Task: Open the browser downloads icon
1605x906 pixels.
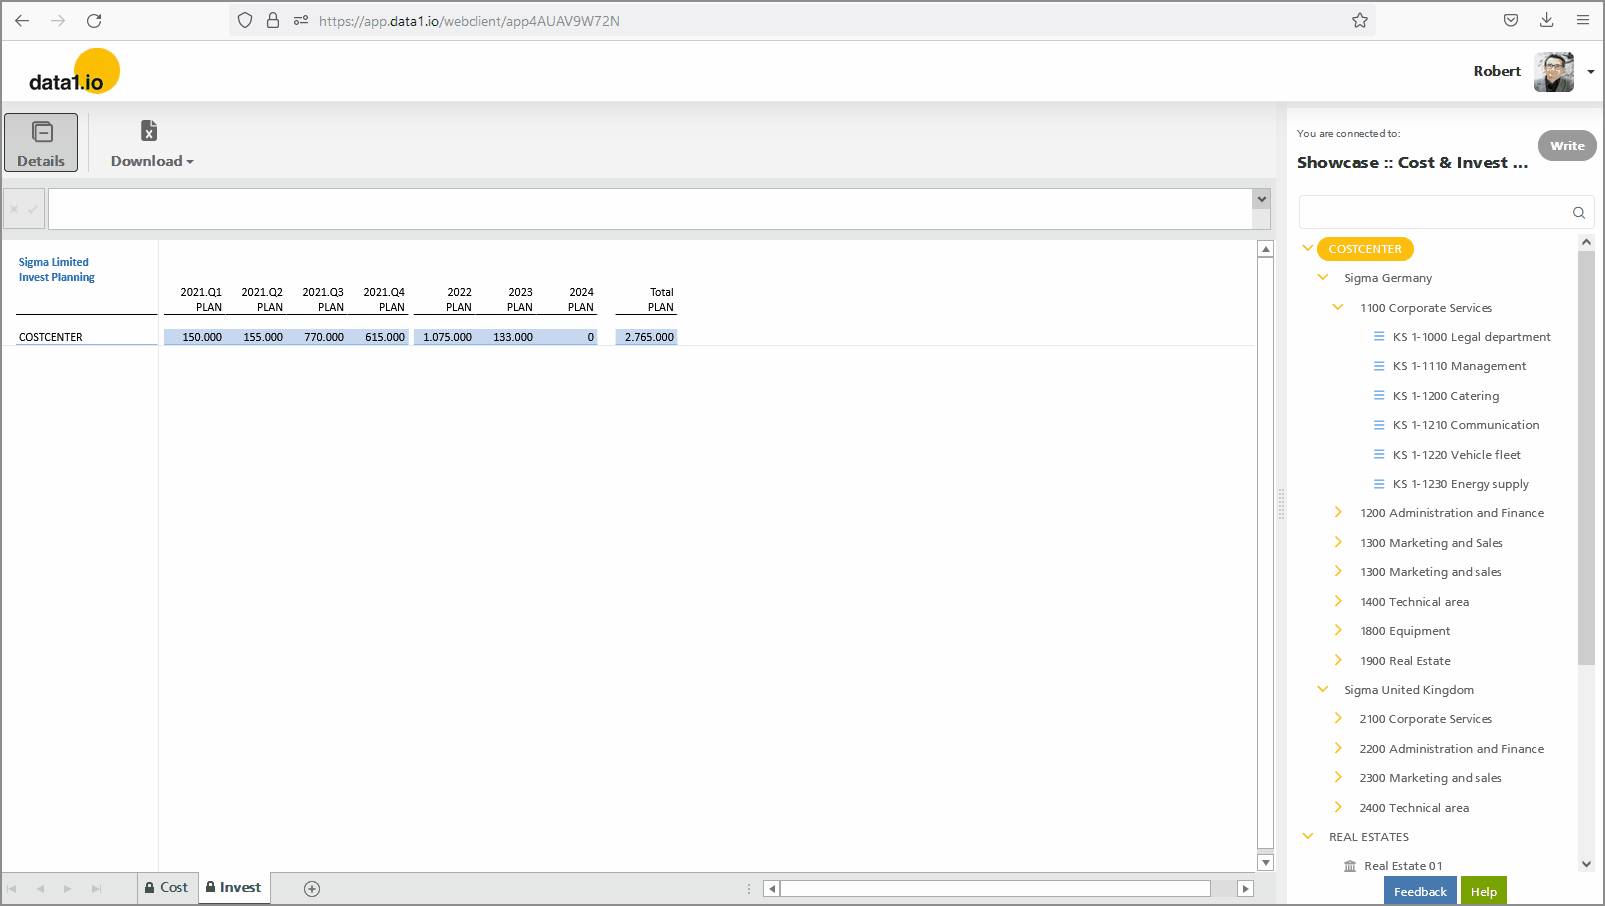Action: pyautogui.click(x=1546, y=19)
